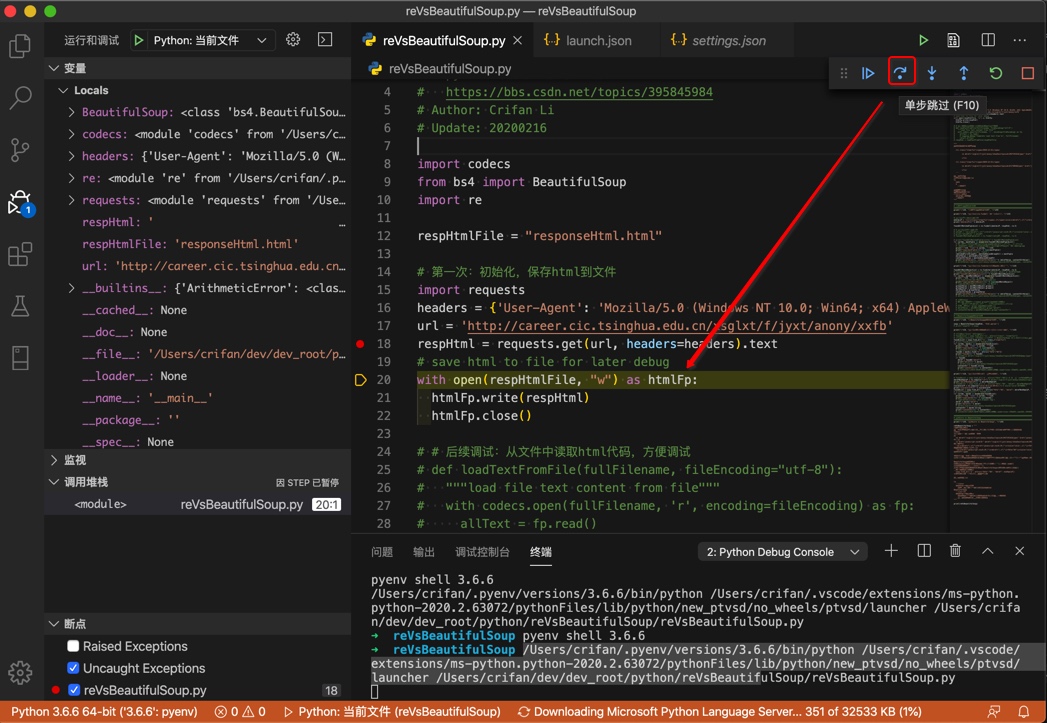This screenshot has width=1047, height=723.
Task: Open the 输出 panel tab
Action: click(x=424, y=552)
